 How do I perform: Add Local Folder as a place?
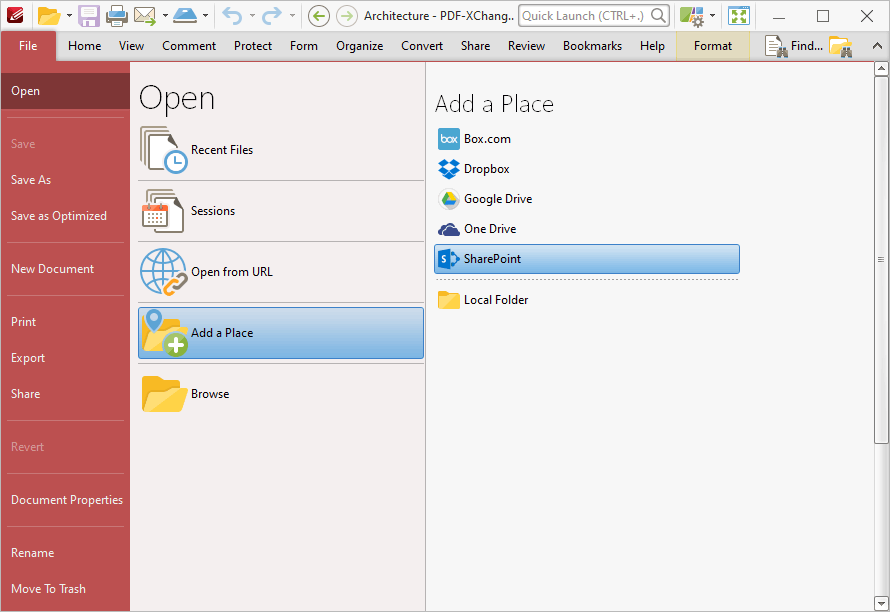[587, 300]
